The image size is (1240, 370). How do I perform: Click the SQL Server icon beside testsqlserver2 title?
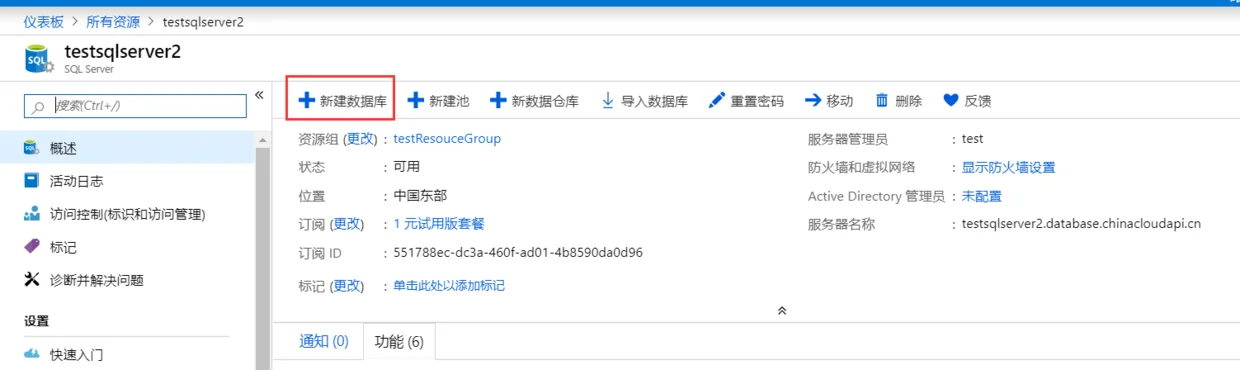(38, 59)
